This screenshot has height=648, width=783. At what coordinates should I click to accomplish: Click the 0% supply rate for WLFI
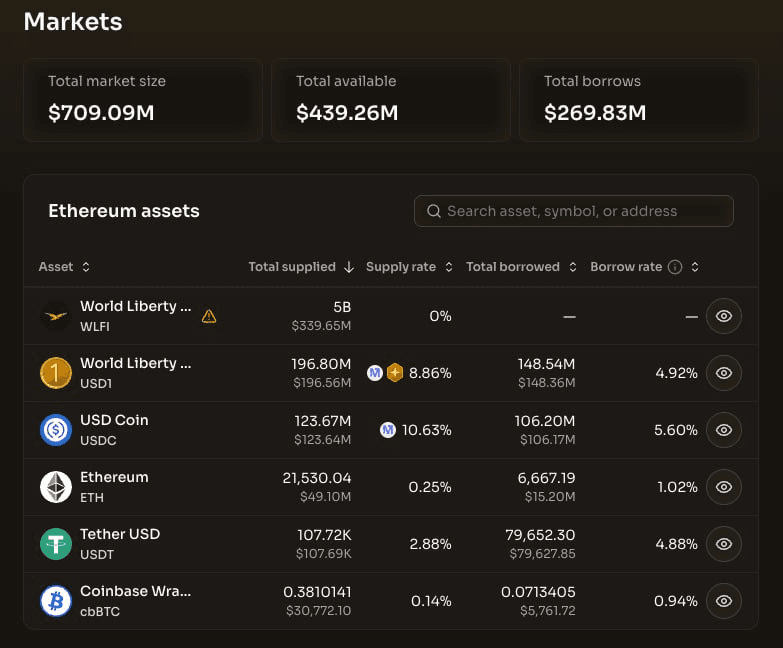coord(440,316)
